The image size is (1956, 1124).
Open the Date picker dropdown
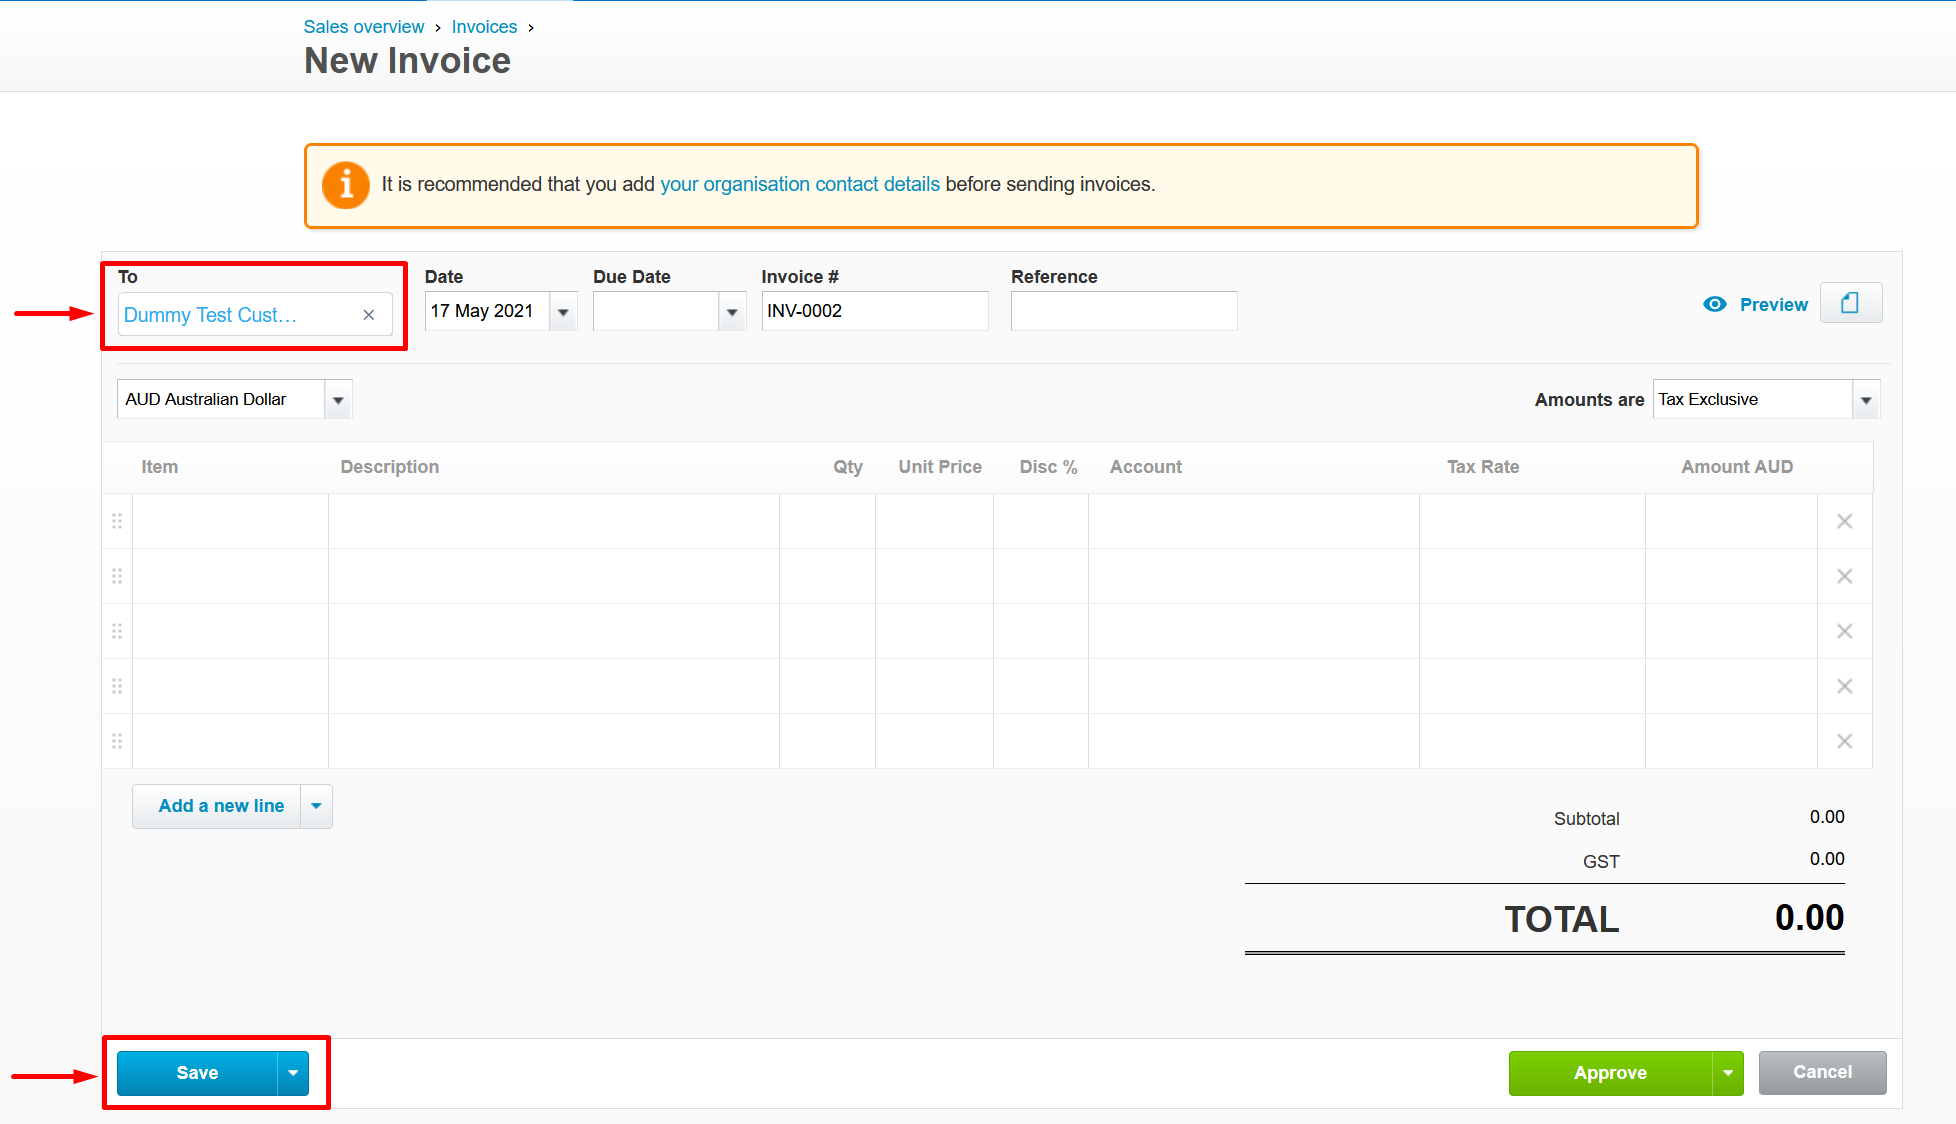[x=563, y=312]
